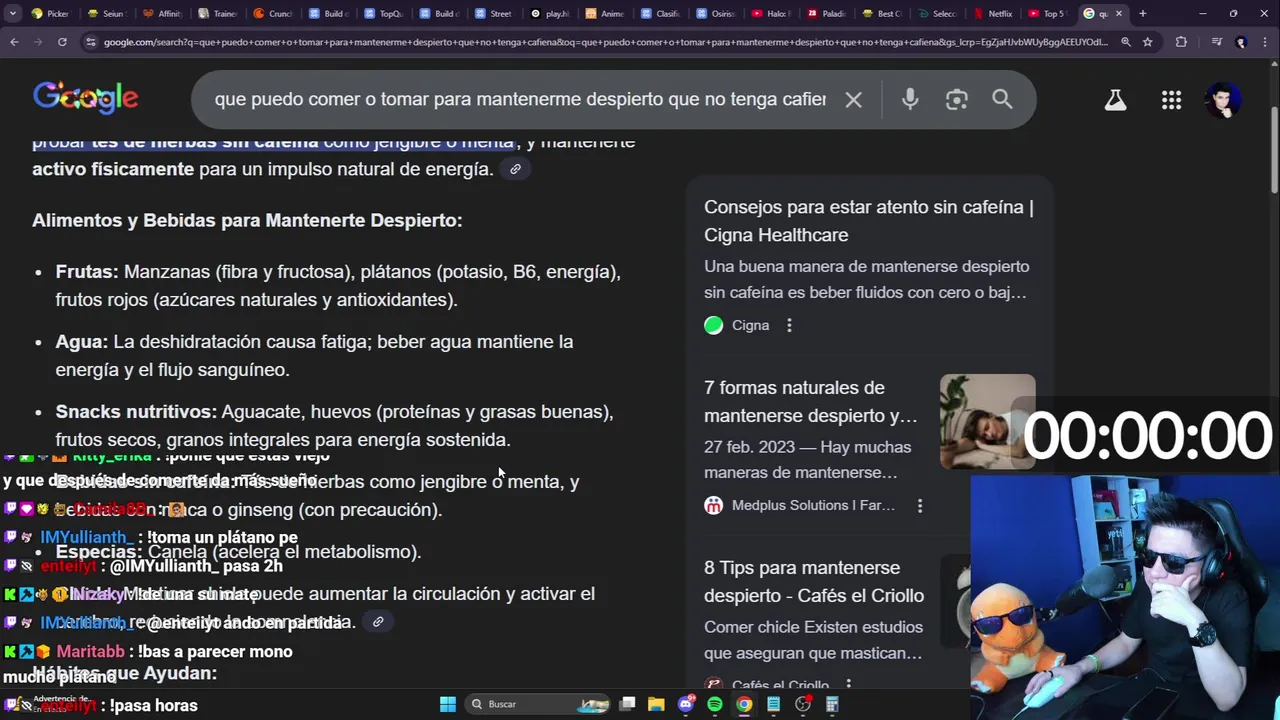Reload the current page
Image resolution: width=1280 pixels, height=720 pixels.
click(62, 42)
